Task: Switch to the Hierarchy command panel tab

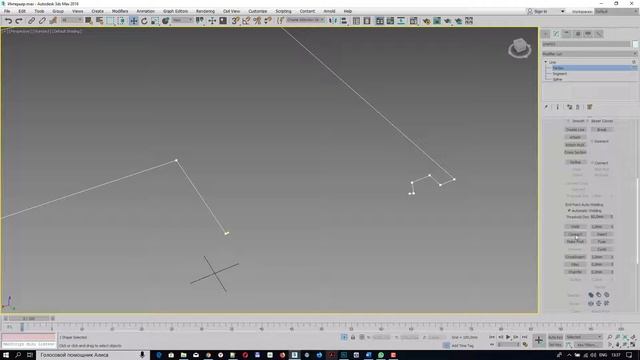Action: click(567, 34)
